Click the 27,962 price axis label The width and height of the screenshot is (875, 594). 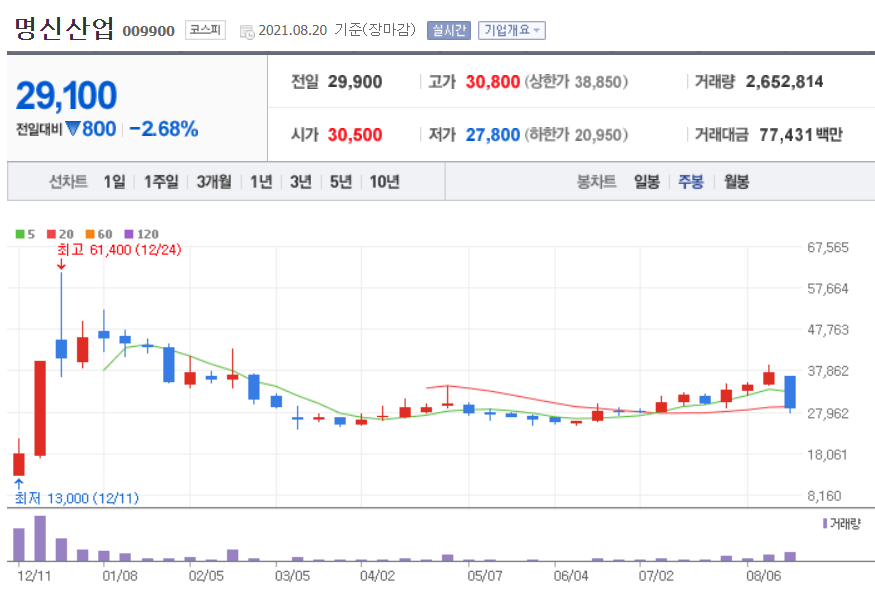coord(828,413)
